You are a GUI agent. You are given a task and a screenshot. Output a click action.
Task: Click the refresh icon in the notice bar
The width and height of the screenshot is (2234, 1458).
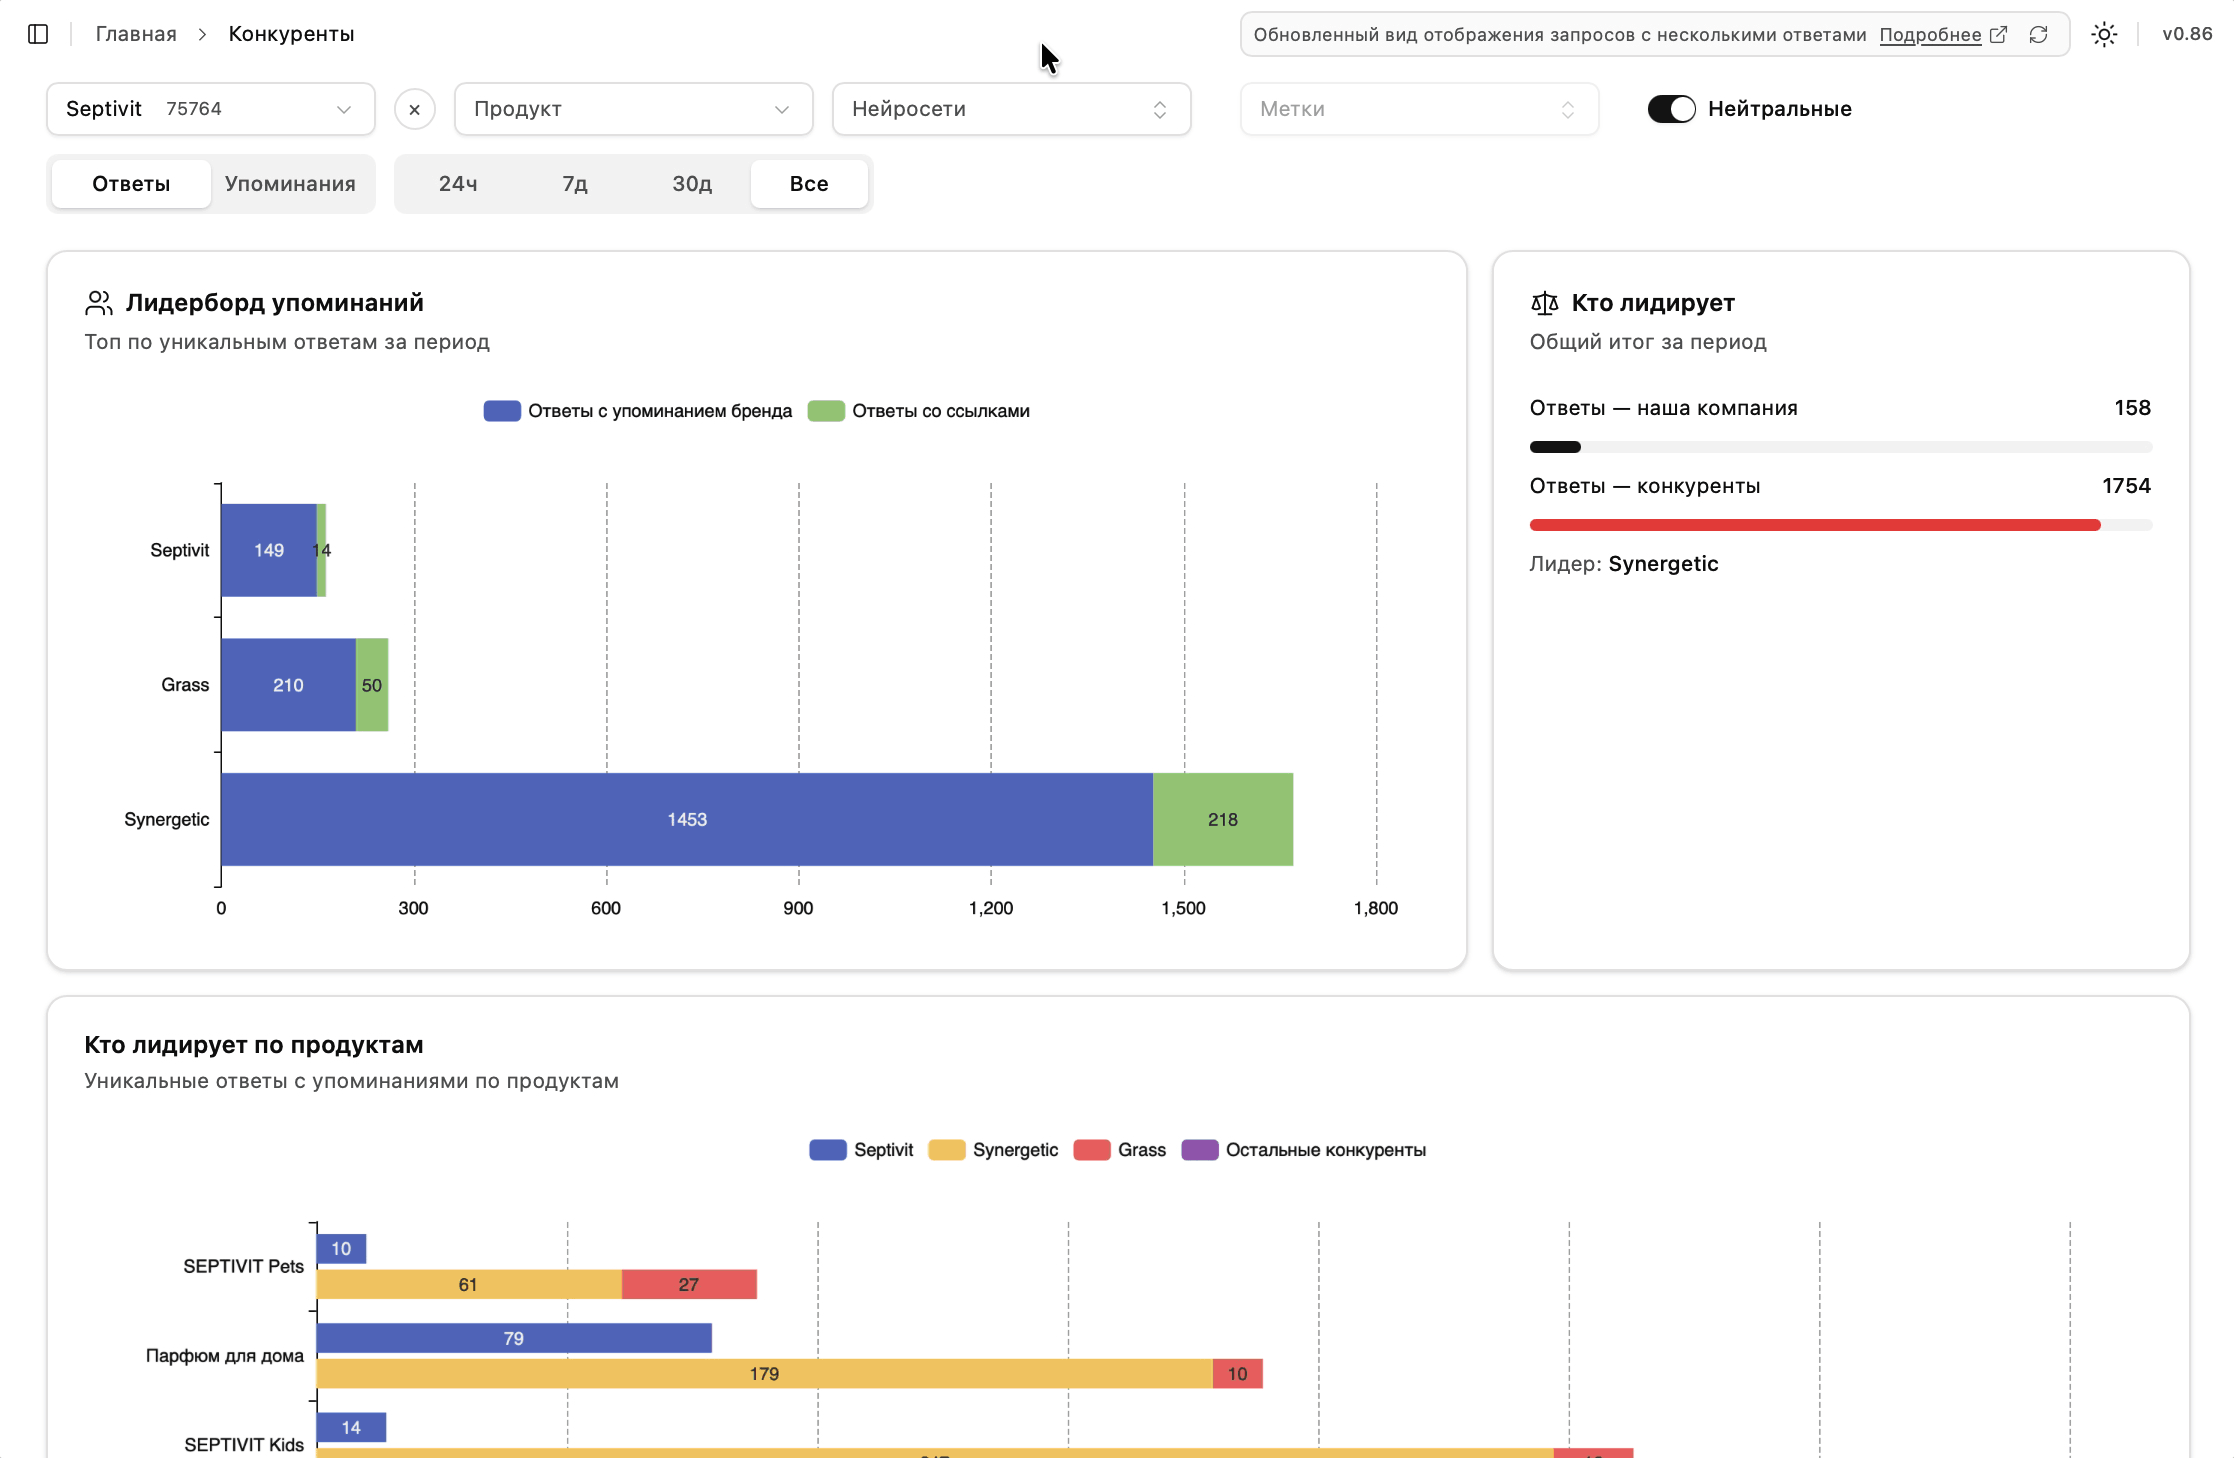pyautogui.click(x=2038, y=35)
